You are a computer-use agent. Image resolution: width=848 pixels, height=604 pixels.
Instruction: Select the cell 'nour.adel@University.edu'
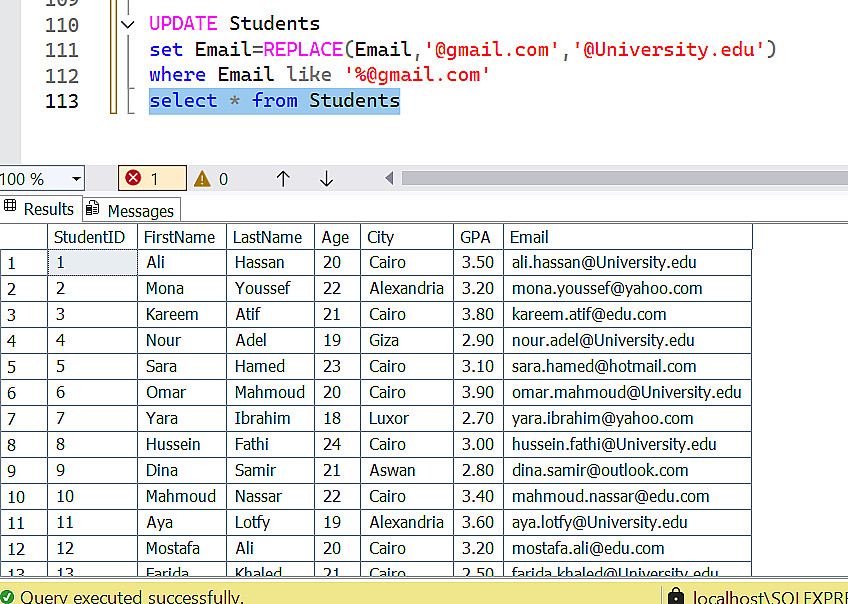tap(627, 340)
